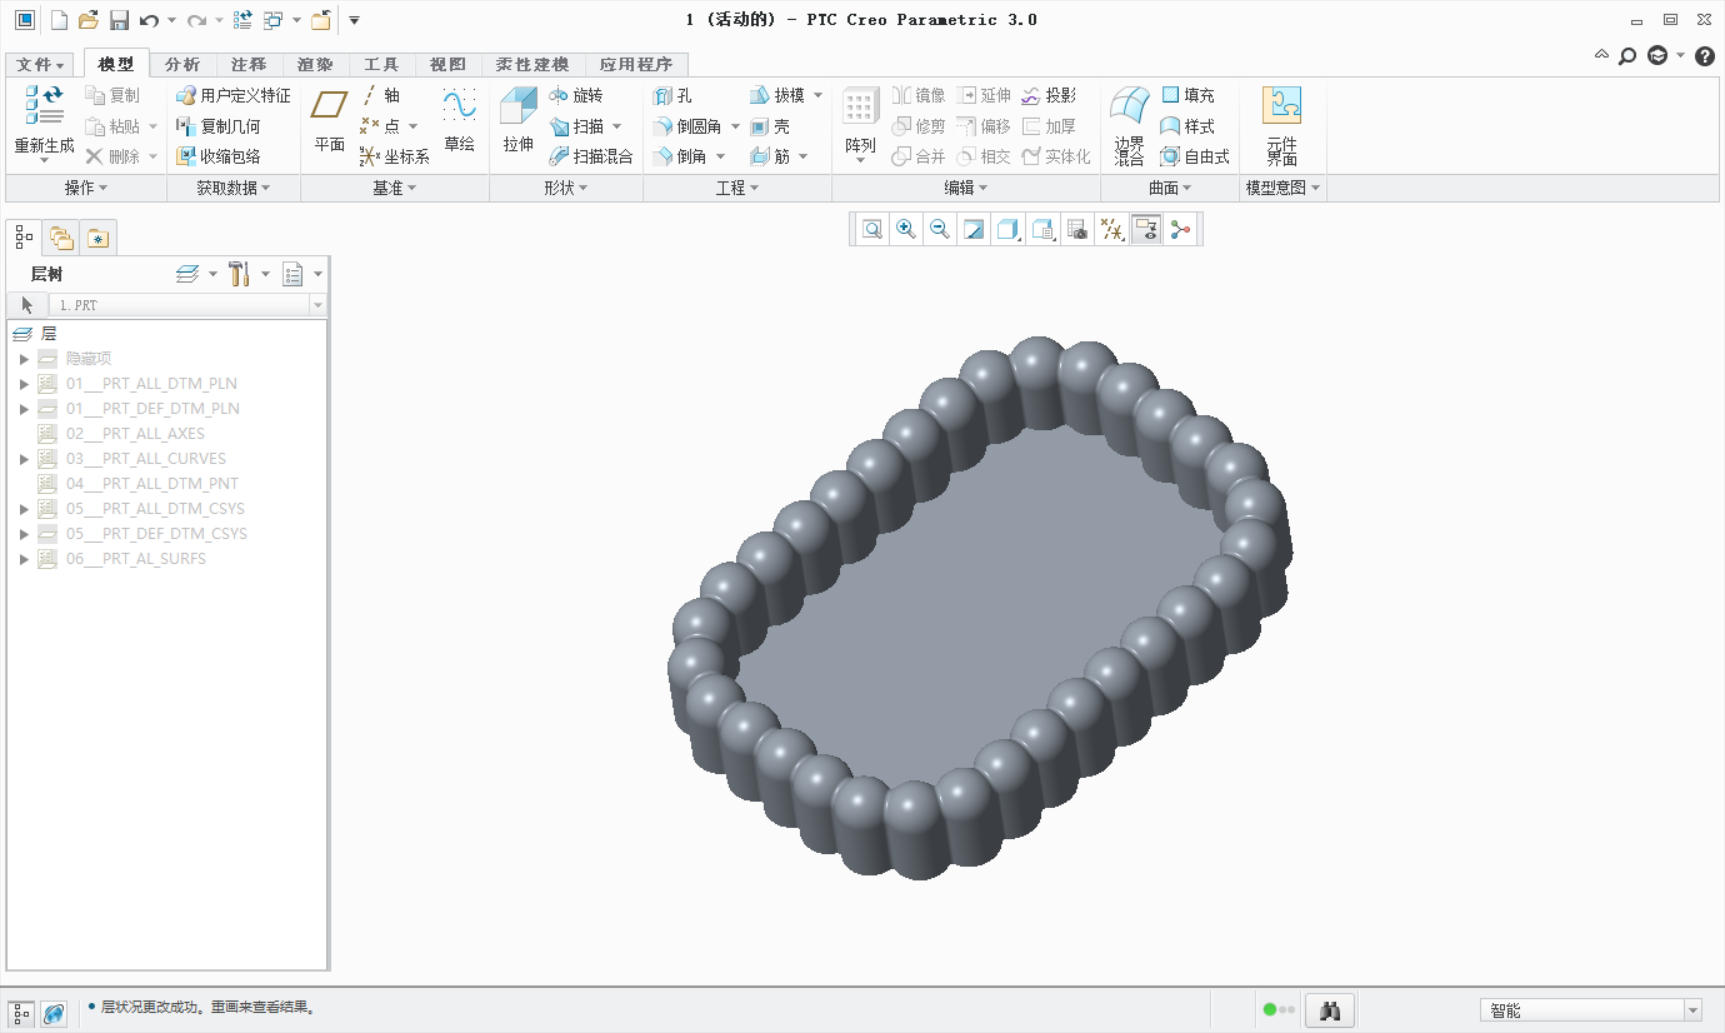
Task: Click the Sweep (扫描) tool
Action: pos(577,126)
